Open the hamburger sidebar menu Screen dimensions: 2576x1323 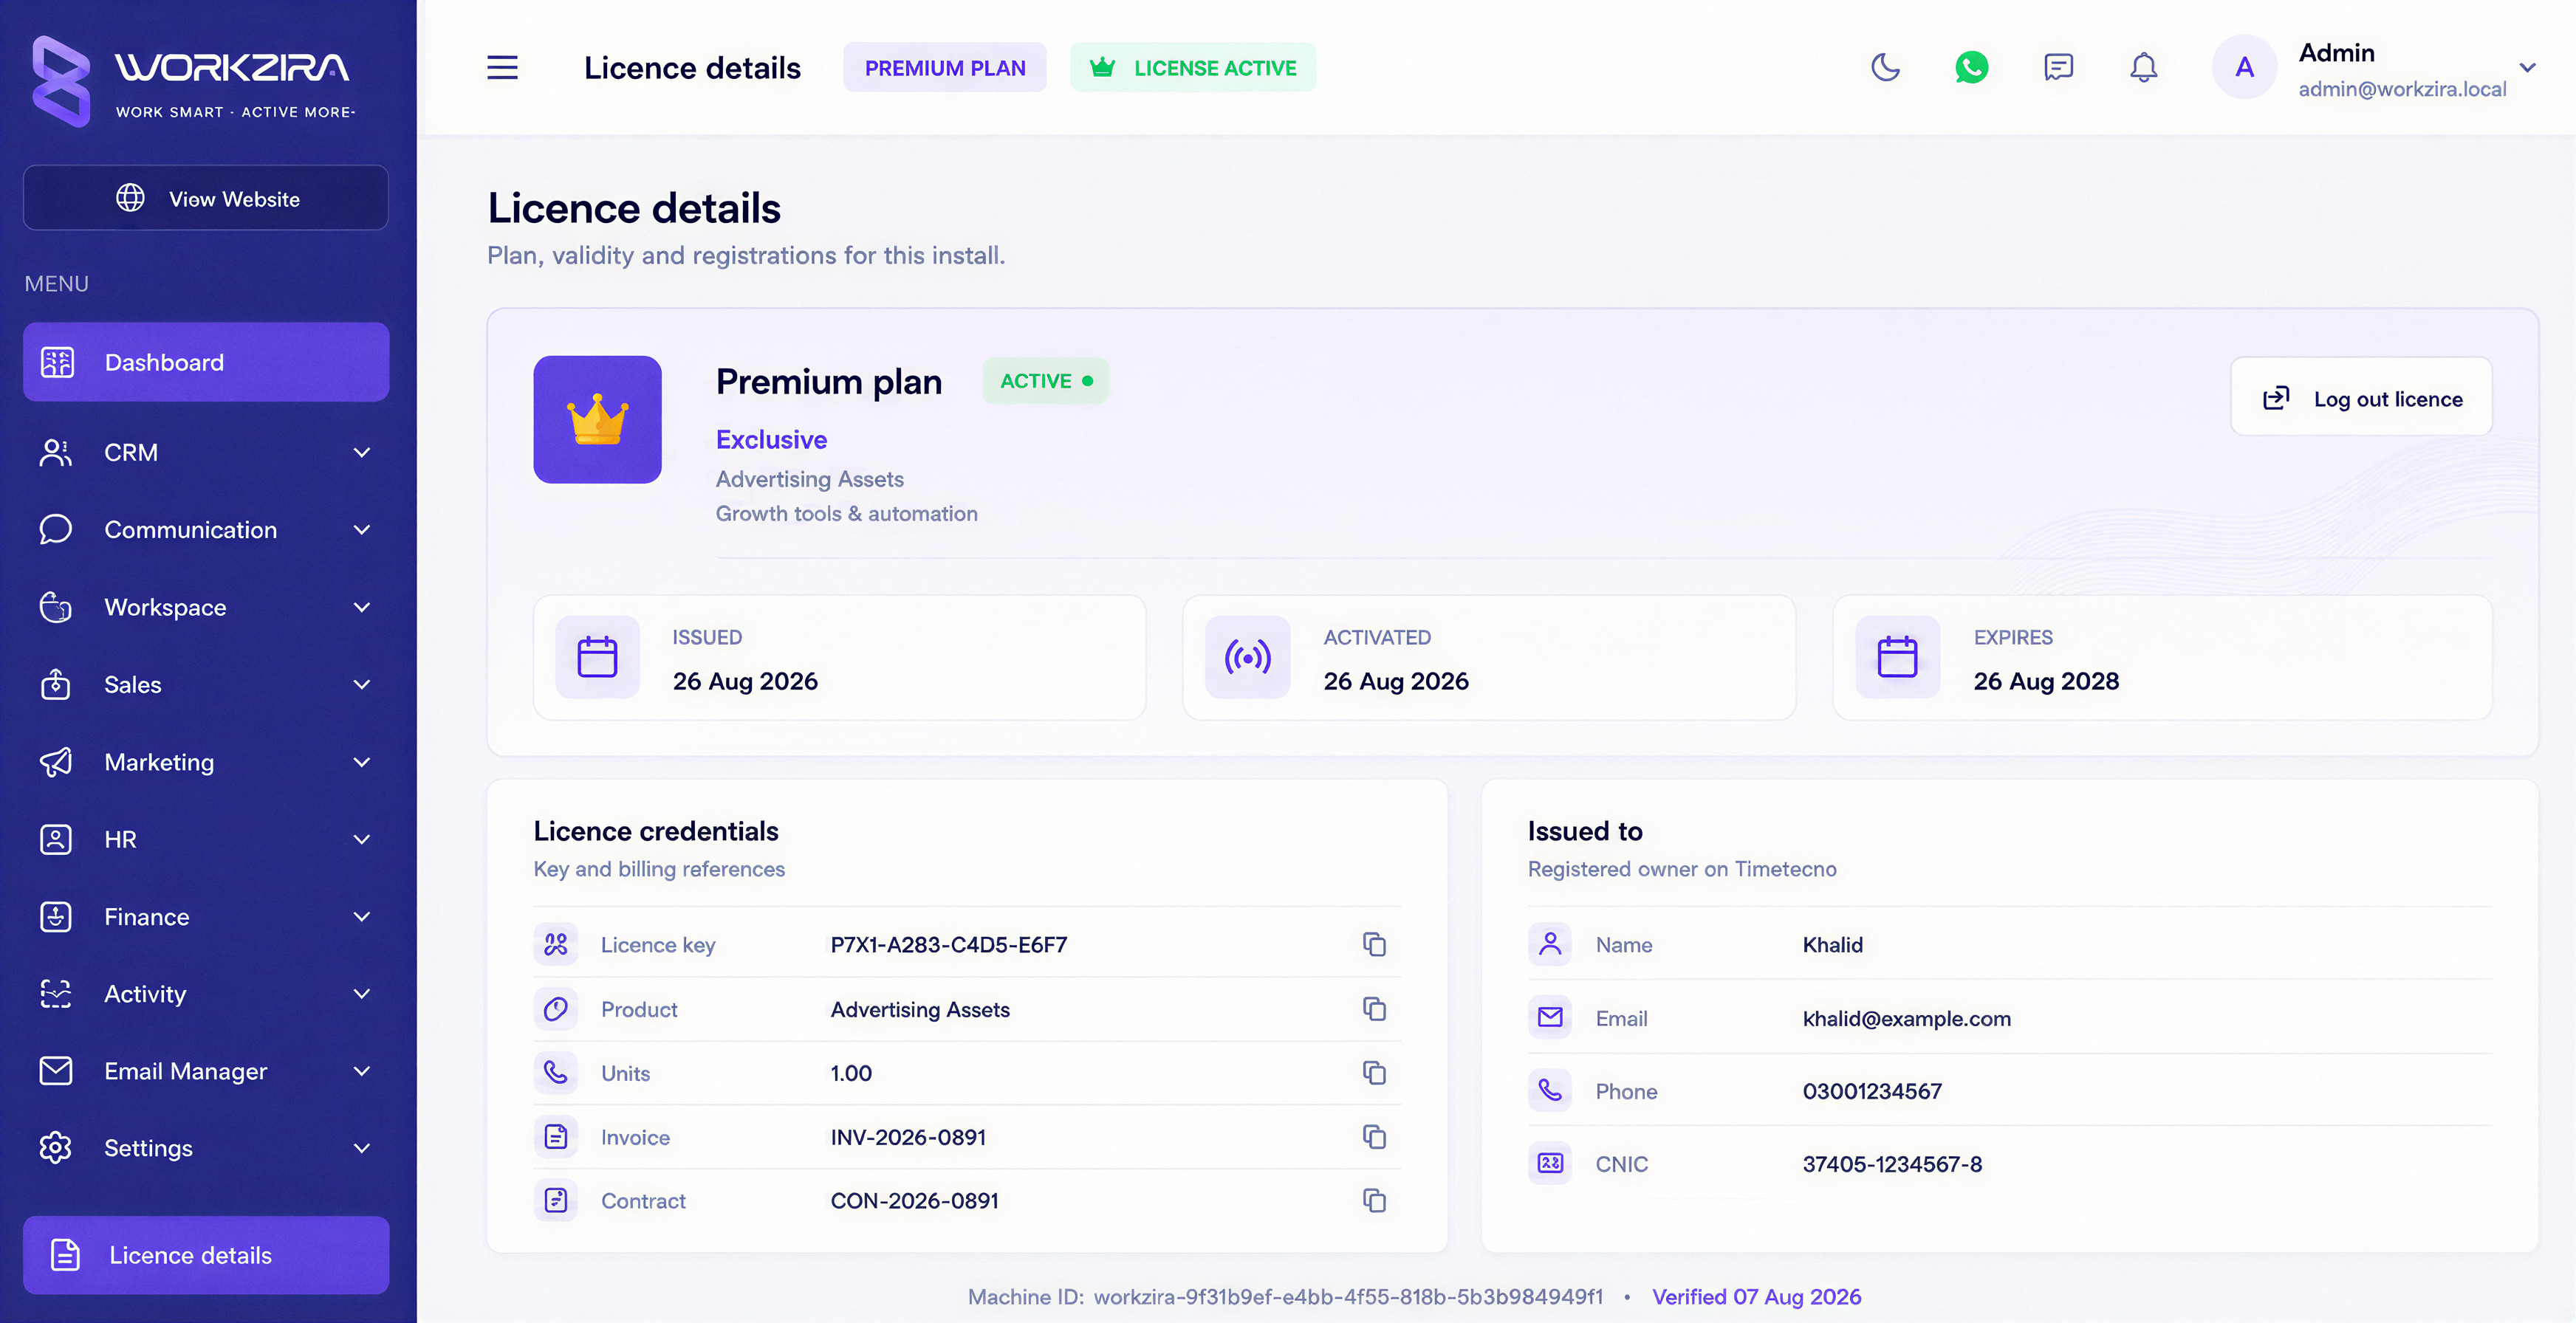(x=502, y=67)
